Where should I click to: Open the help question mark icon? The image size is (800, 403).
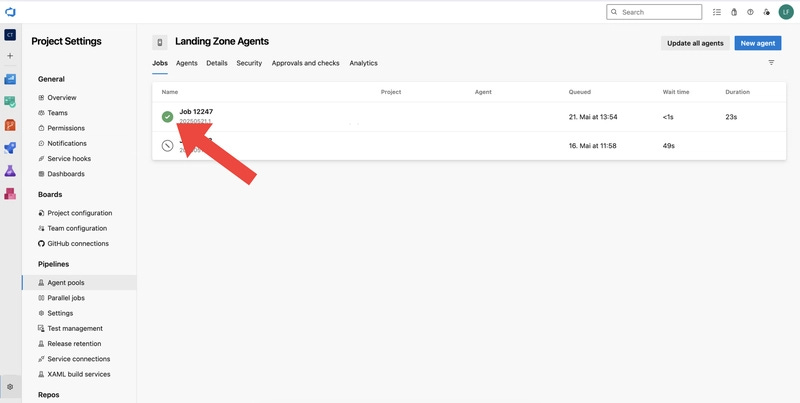coord(750,12)
